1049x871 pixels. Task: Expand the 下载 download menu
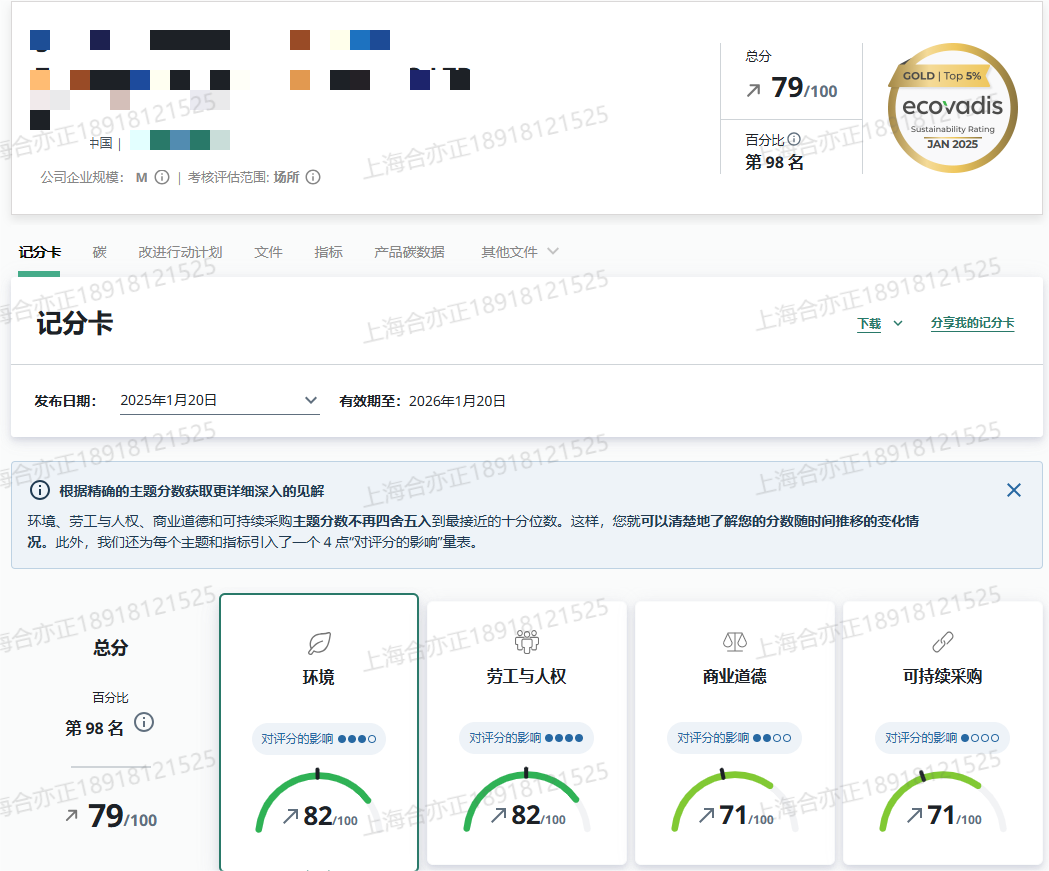tap(880, 324)
